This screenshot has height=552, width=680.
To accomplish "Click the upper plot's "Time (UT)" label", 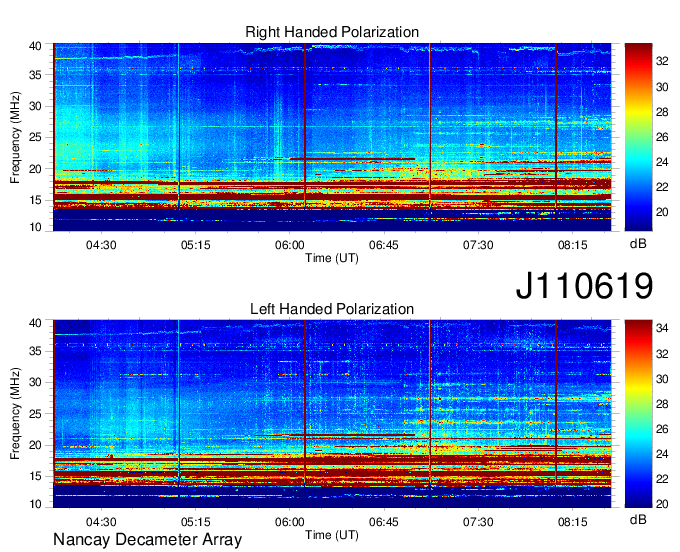I will [x=332, y=258].
